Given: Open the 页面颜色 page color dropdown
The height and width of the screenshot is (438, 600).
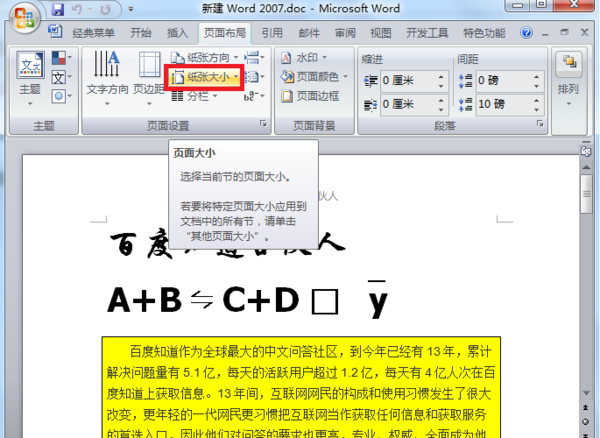Looking at the screenshot, I should 314,77.
